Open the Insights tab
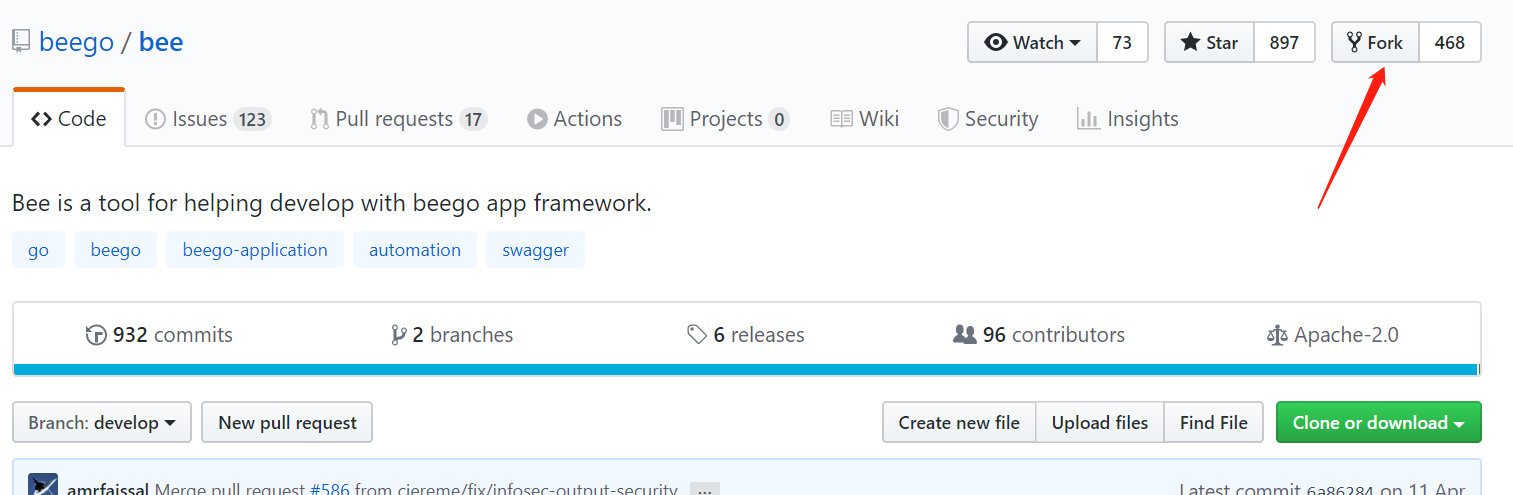The width and height of the screenshot is (1513, 495). point(1127,119)
